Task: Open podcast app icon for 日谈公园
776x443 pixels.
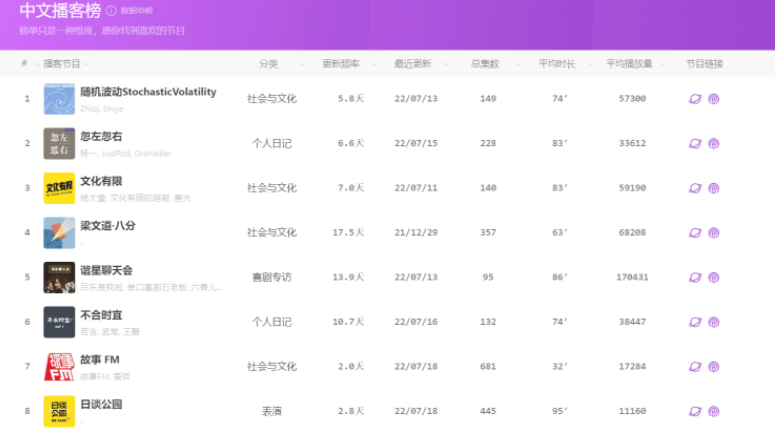Action: click(x=714, y=411)
